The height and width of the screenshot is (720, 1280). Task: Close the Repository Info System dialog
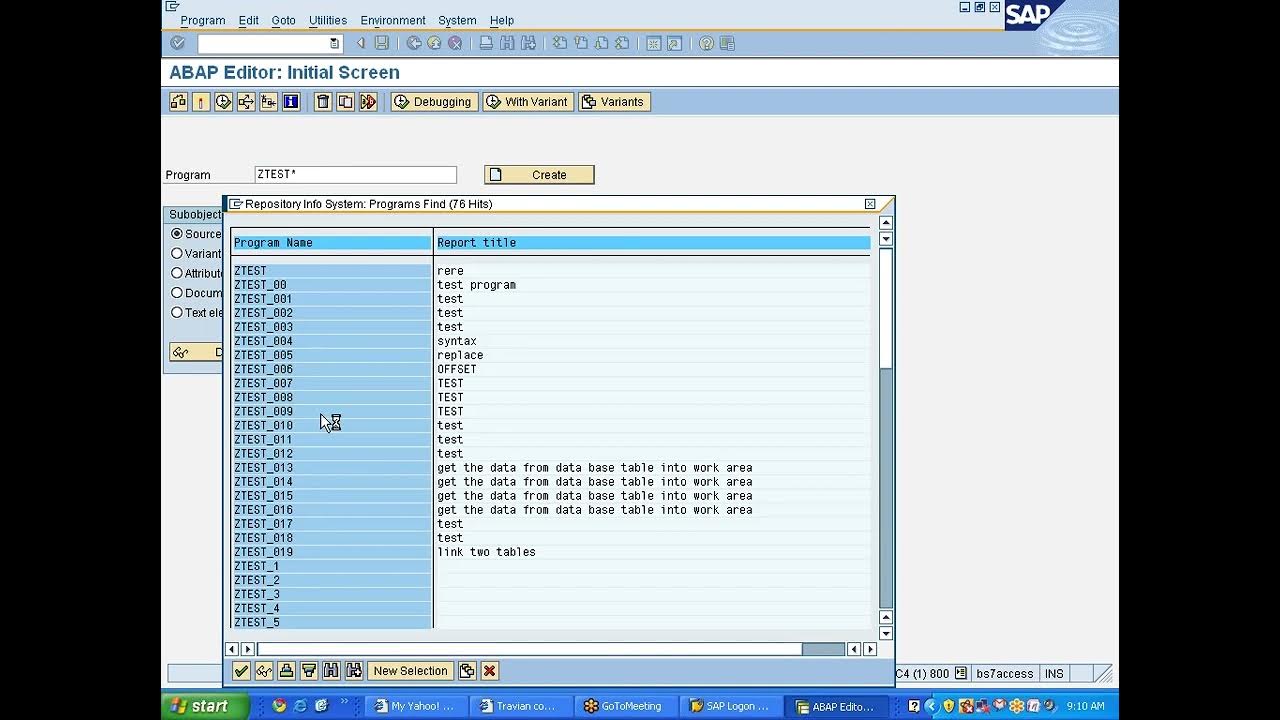[x=870, y=204]
